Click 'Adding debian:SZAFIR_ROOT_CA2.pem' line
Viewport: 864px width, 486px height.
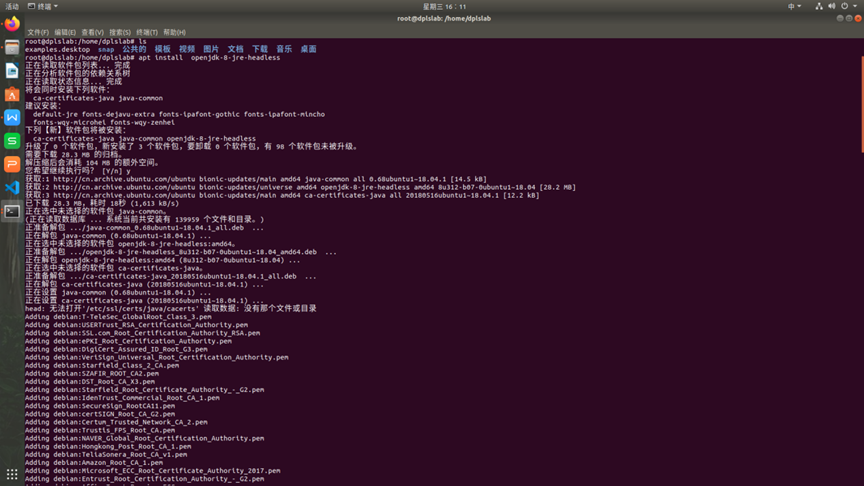[x=92, y=374]
